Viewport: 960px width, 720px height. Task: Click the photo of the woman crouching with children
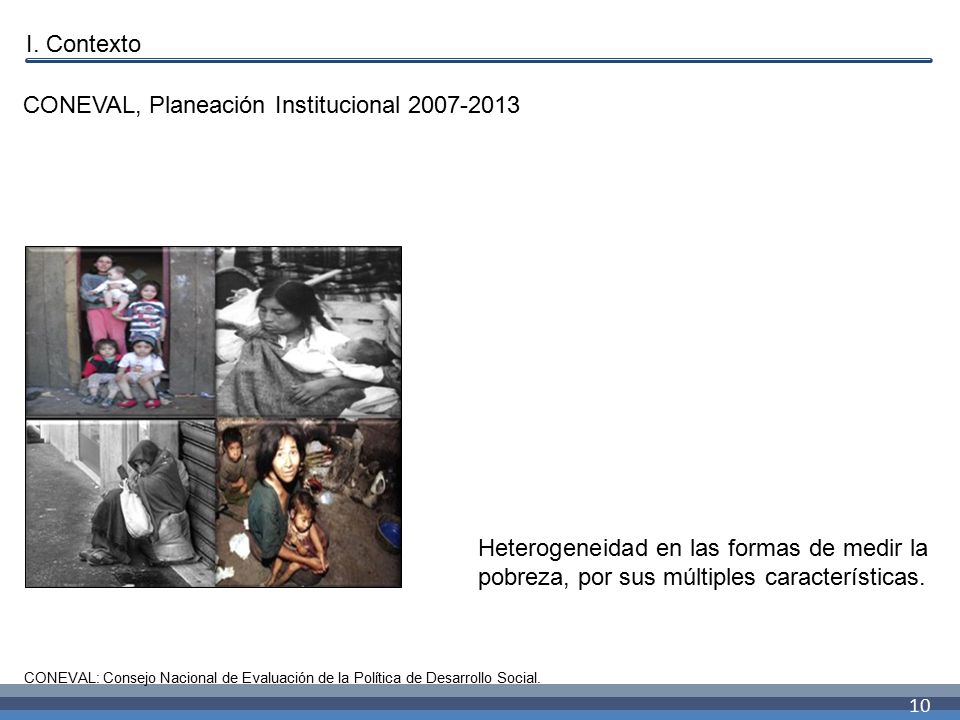[309, 503]
